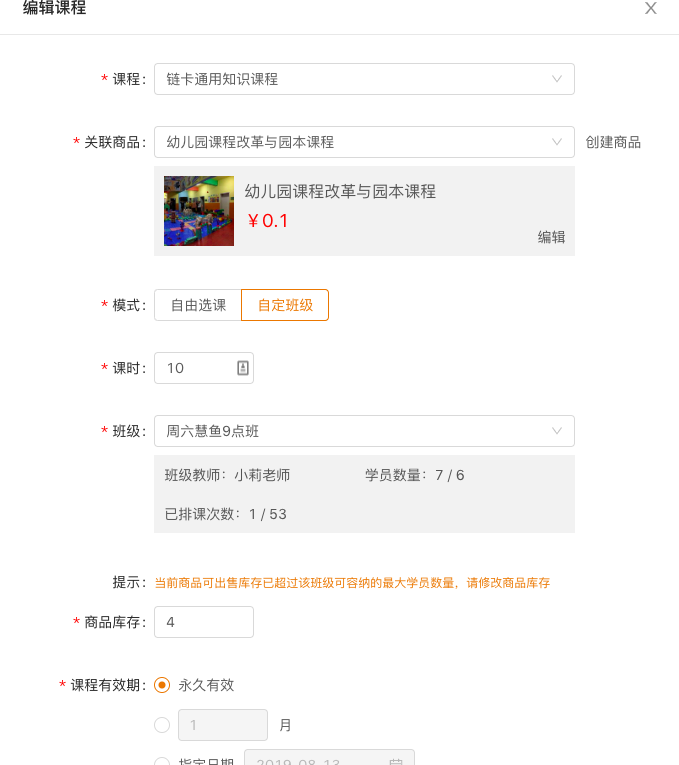Image resolution: width=679 pixels, height=765 pixels.
Task: Select the 指定日期 radio button
Action: [162, 761]
